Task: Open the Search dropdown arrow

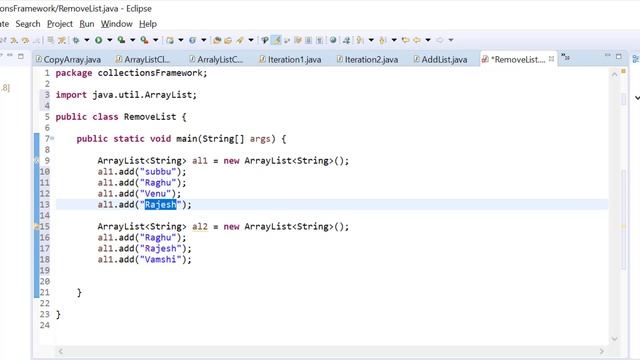Action: [x=251, y=40]
